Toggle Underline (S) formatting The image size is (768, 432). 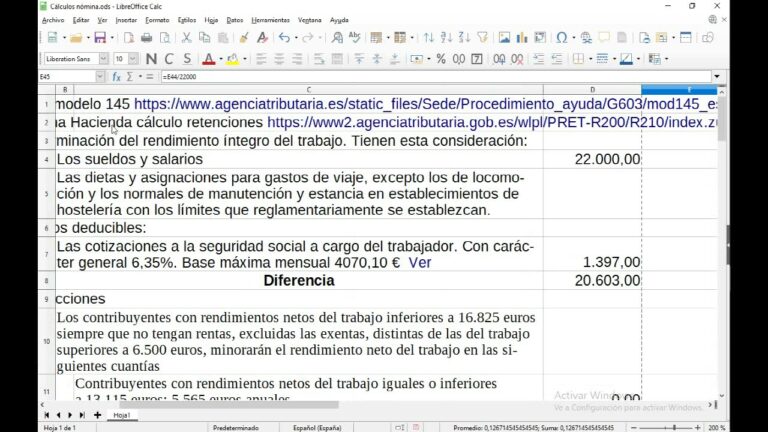click(x=187, y=59)
